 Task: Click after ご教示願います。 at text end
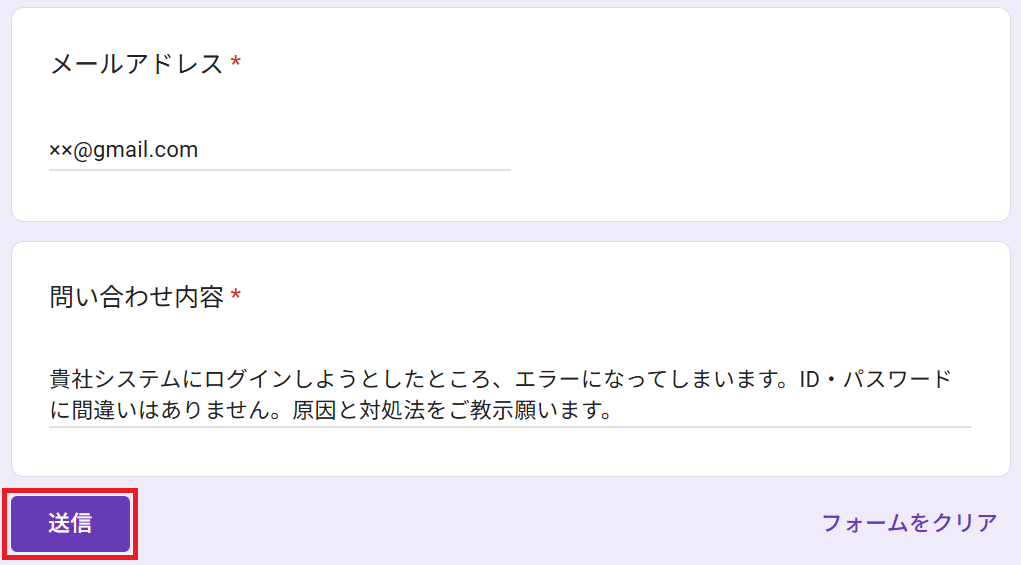(x=615, y=411)
